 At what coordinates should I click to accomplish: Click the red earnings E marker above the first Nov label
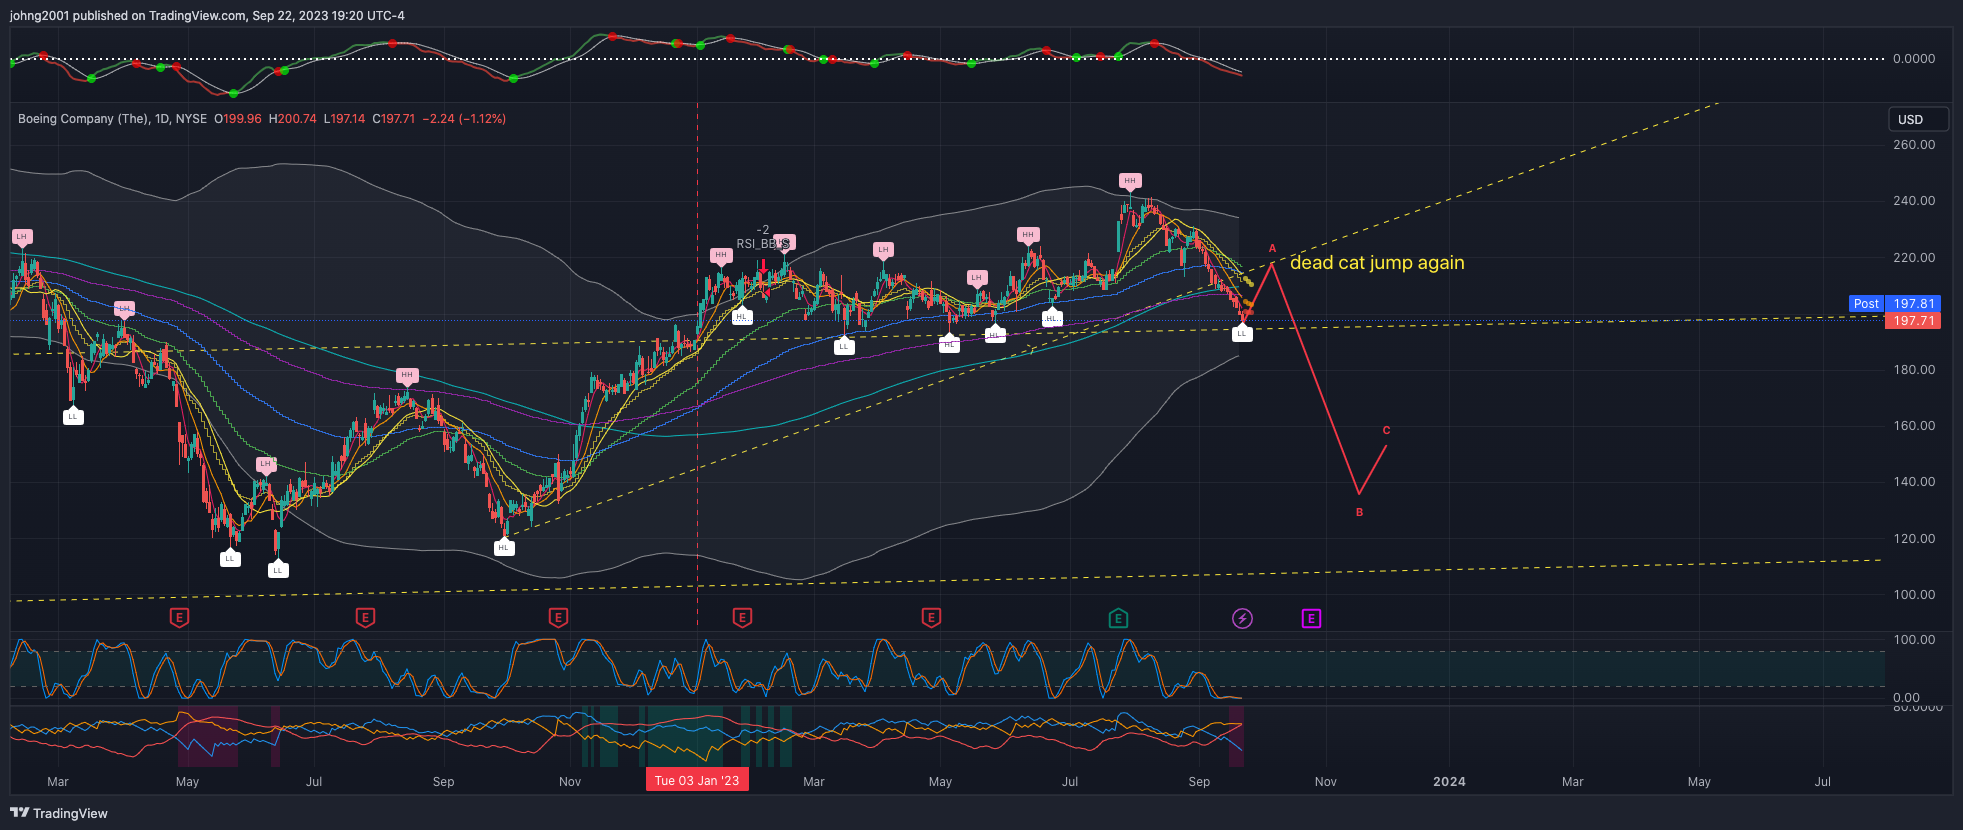pos(558,618)
